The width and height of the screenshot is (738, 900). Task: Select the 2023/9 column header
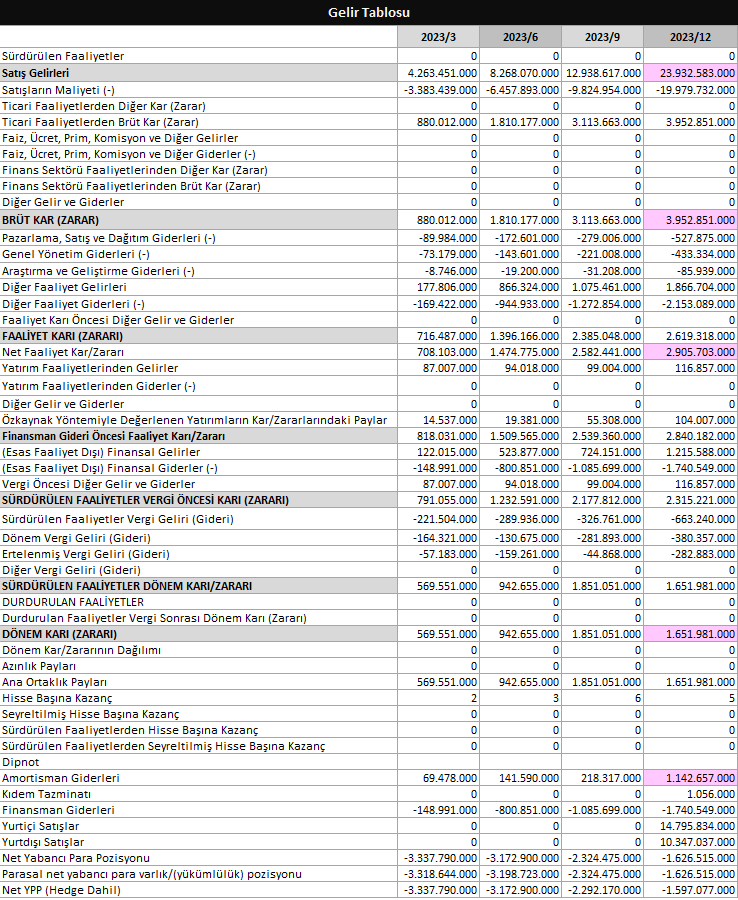[603, 37]
